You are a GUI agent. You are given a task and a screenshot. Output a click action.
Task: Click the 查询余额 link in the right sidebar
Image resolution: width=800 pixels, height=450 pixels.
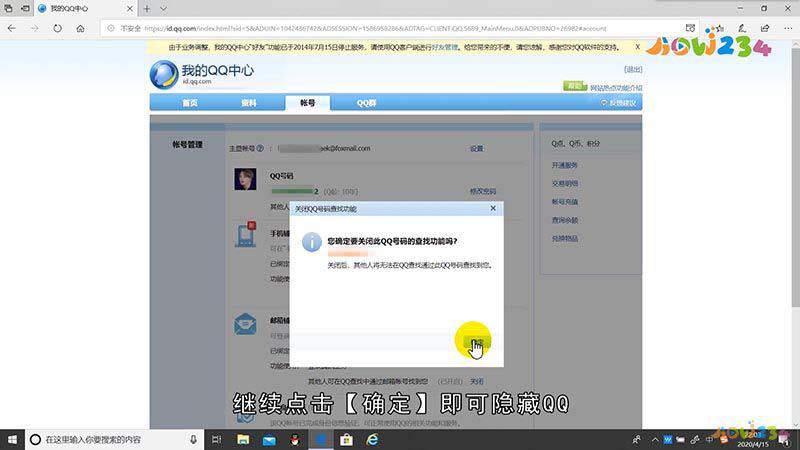pos(564,220)
